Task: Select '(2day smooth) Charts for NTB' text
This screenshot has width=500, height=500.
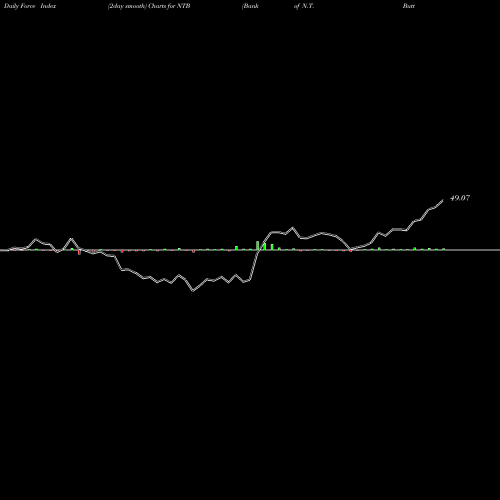Action: [149, 6]
